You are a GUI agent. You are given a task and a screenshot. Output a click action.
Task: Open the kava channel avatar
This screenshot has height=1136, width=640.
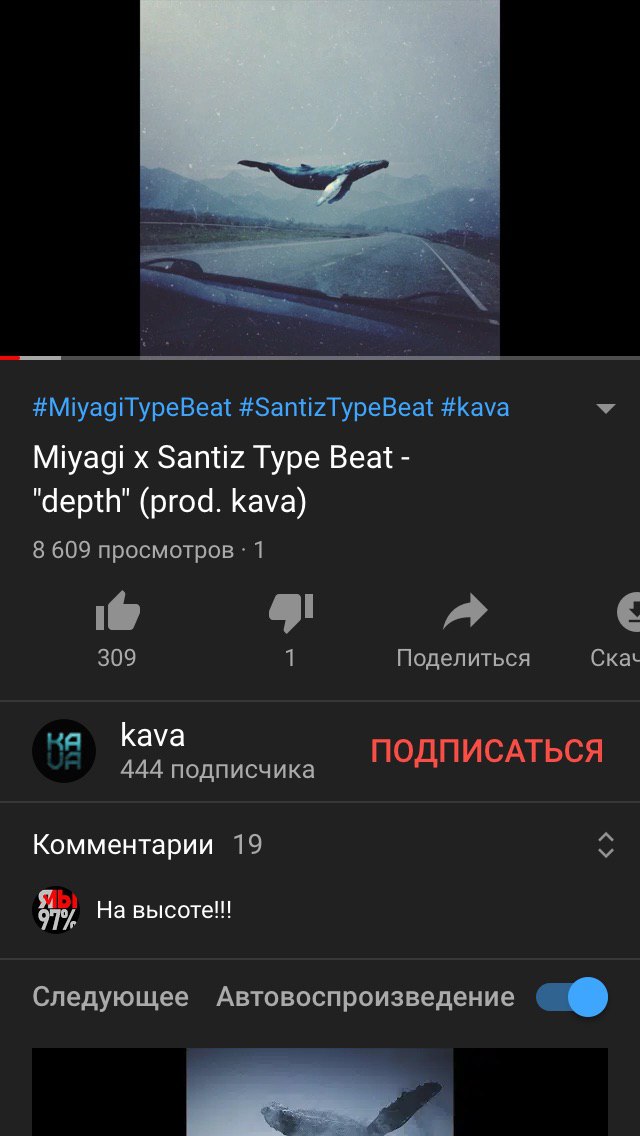64,751
